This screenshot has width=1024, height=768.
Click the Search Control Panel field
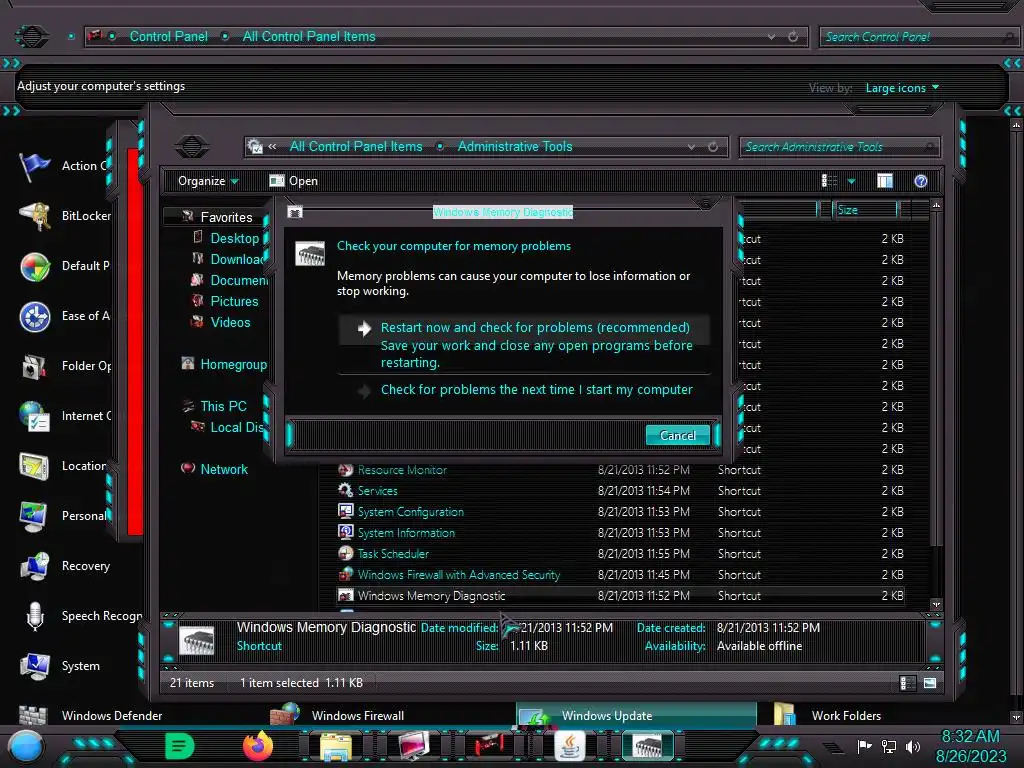[918, 37]
